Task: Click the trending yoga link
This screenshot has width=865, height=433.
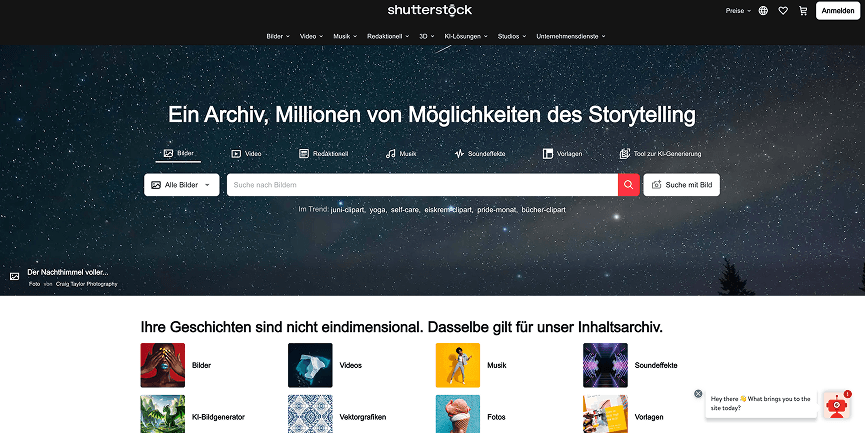Action: 377,210
